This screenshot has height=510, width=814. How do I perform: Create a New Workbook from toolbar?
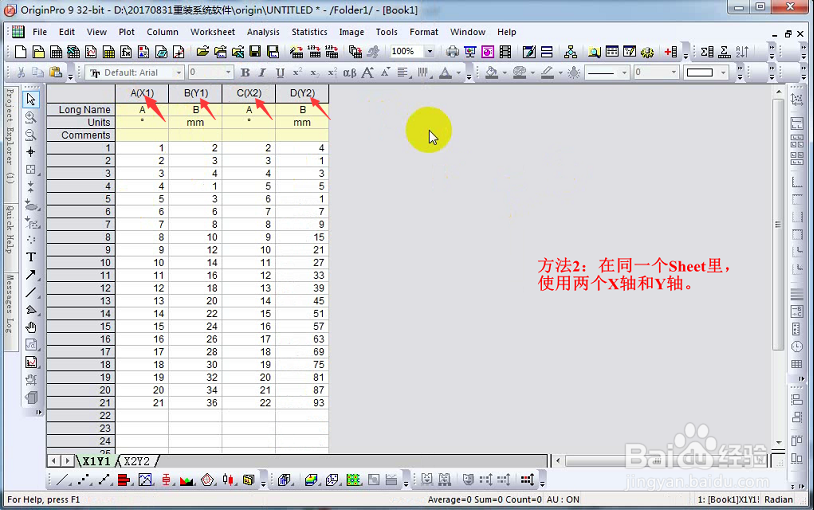[56, 51]
